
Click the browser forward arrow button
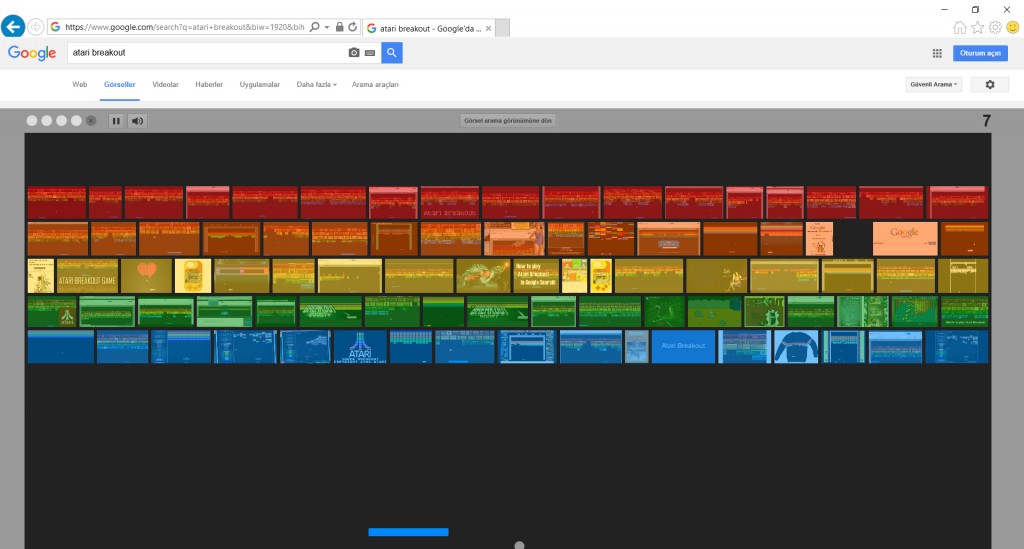[x=36, y=27]
